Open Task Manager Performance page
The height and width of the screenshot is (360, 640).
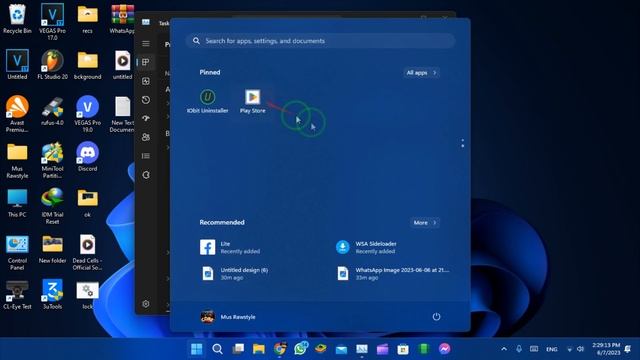click(146, 81)
